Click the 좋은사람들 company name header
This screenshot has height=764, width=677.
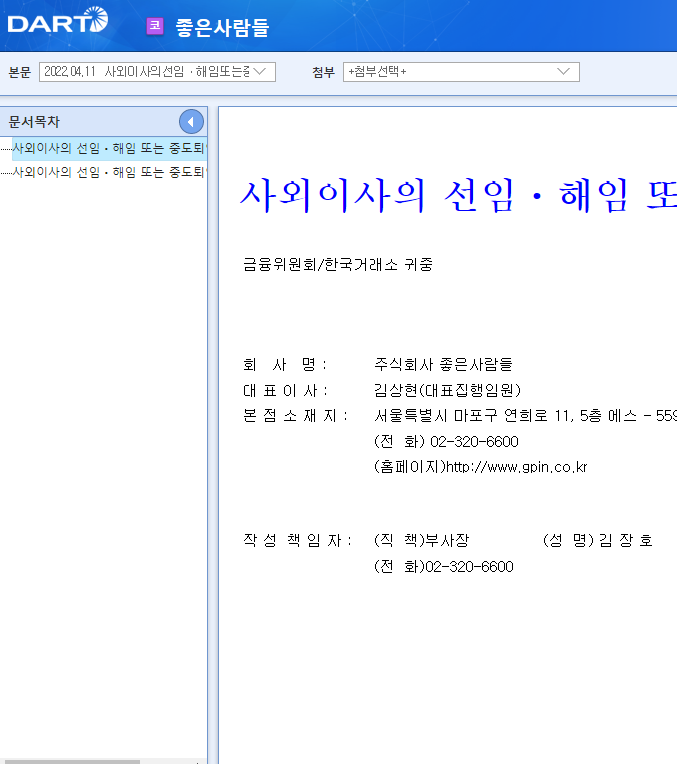click(222, 27)
